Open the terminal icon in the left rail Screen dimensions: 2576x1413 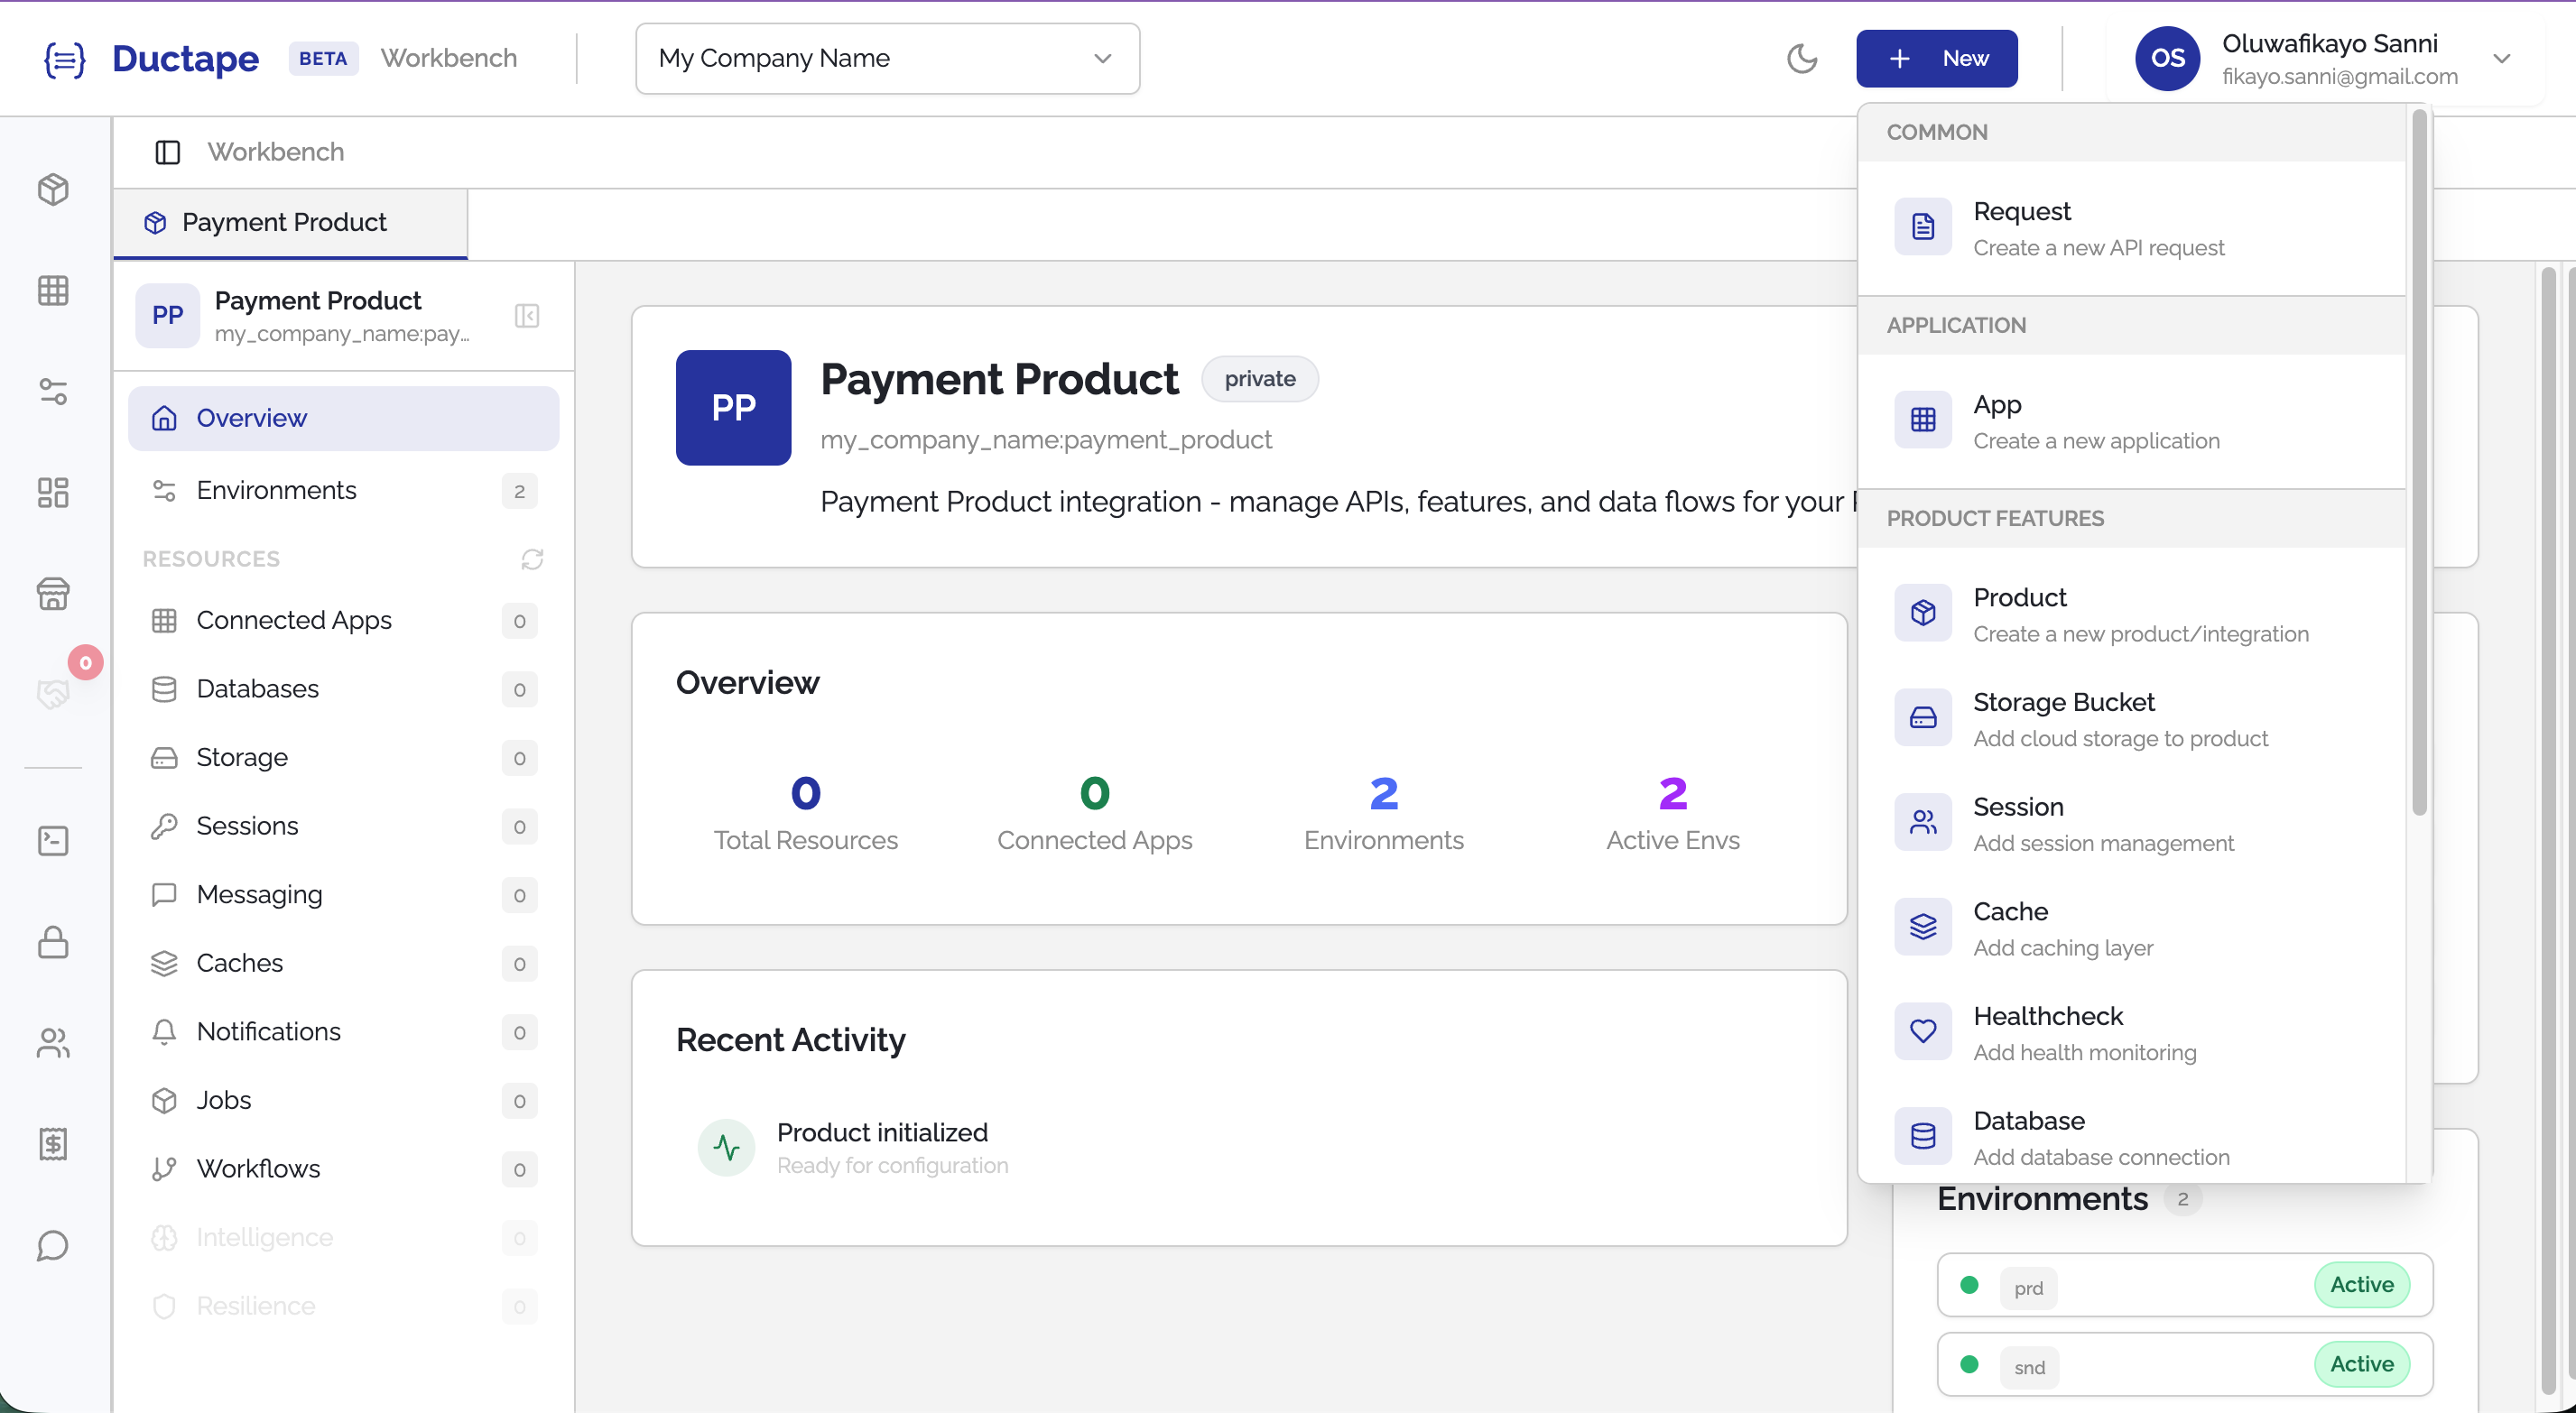52,841
